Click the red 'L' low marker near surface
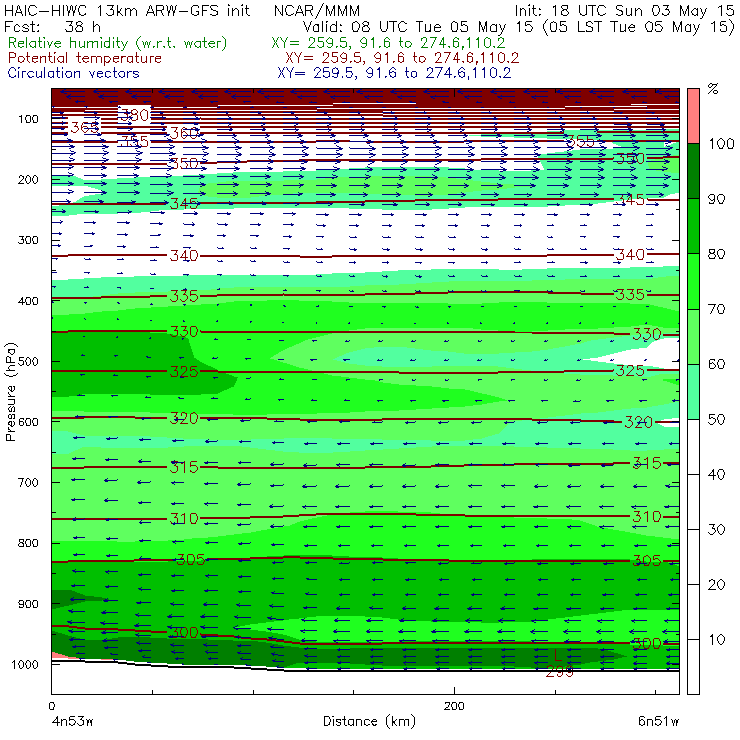Viewport: 740px width, 740px height. tap(557, 655)
